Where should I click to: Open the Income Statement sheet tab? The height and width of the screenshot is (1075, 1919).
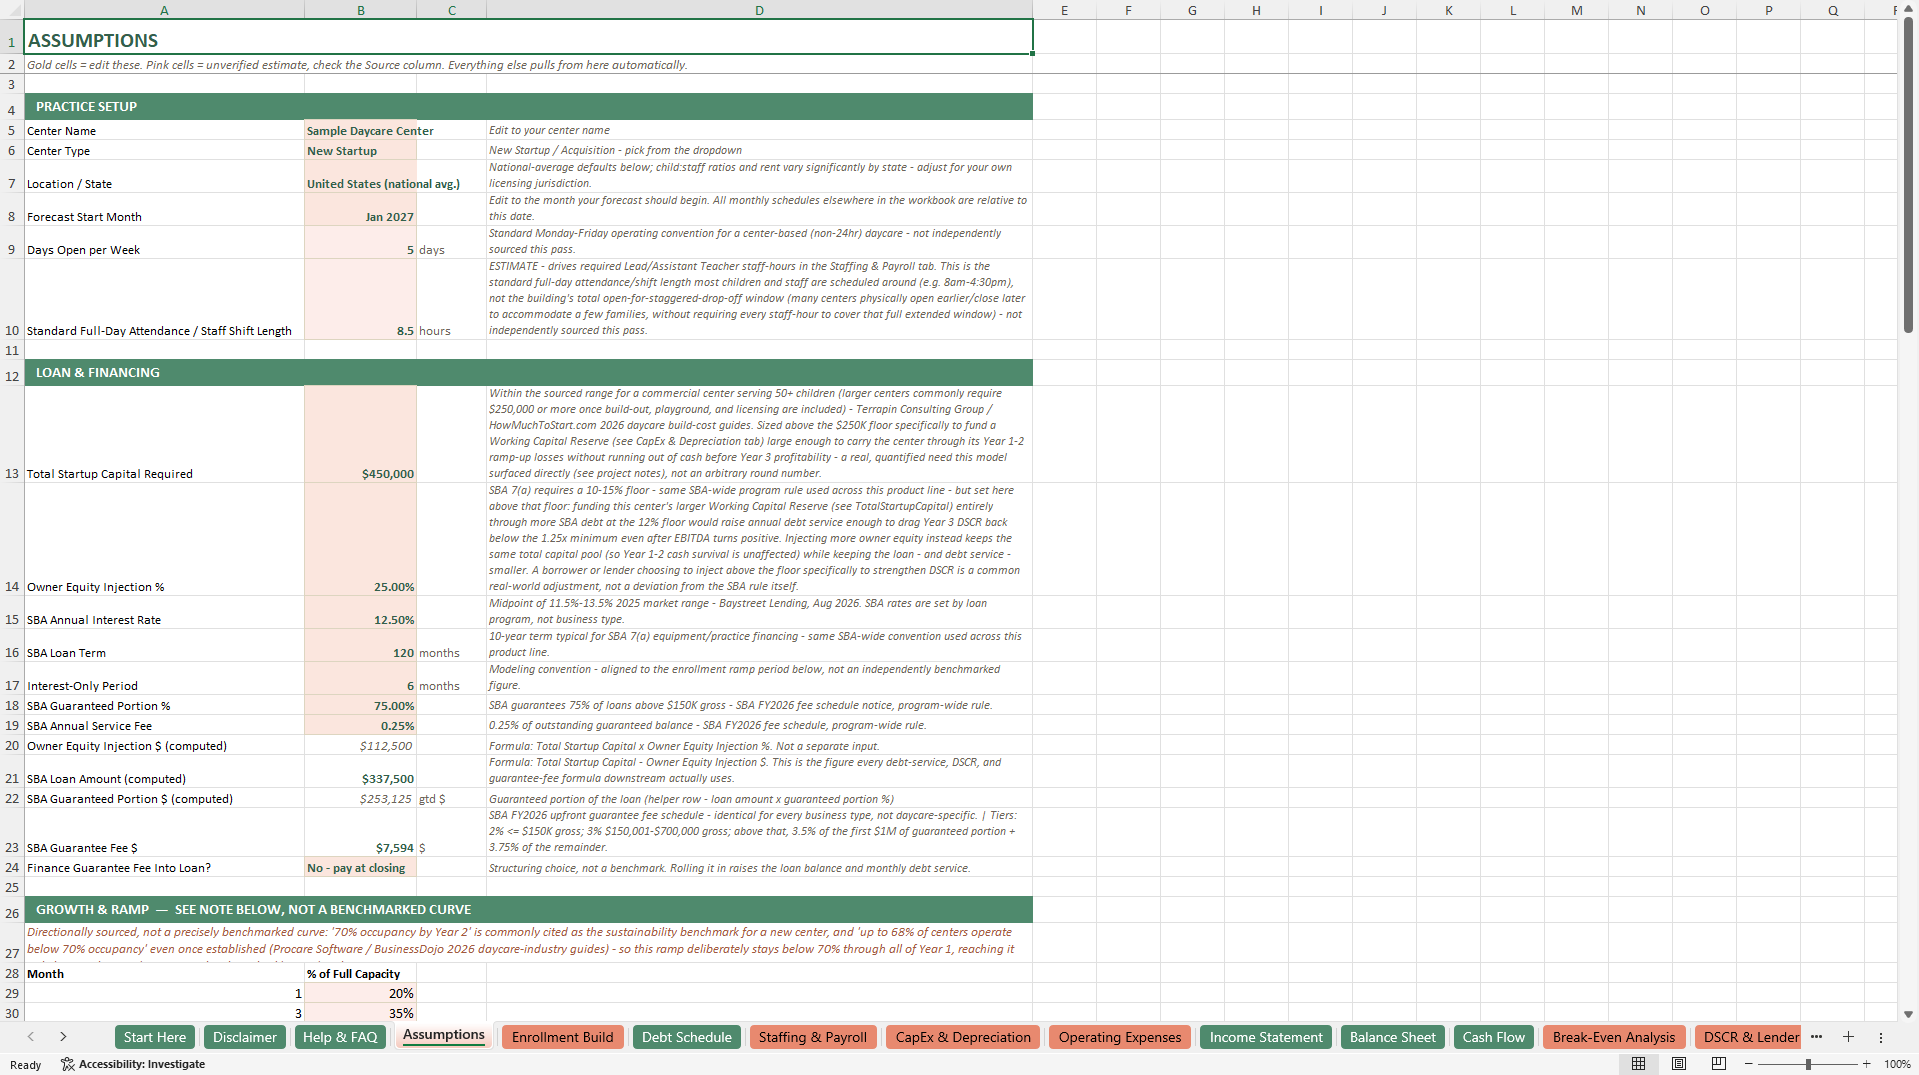pos(1266,1037)
